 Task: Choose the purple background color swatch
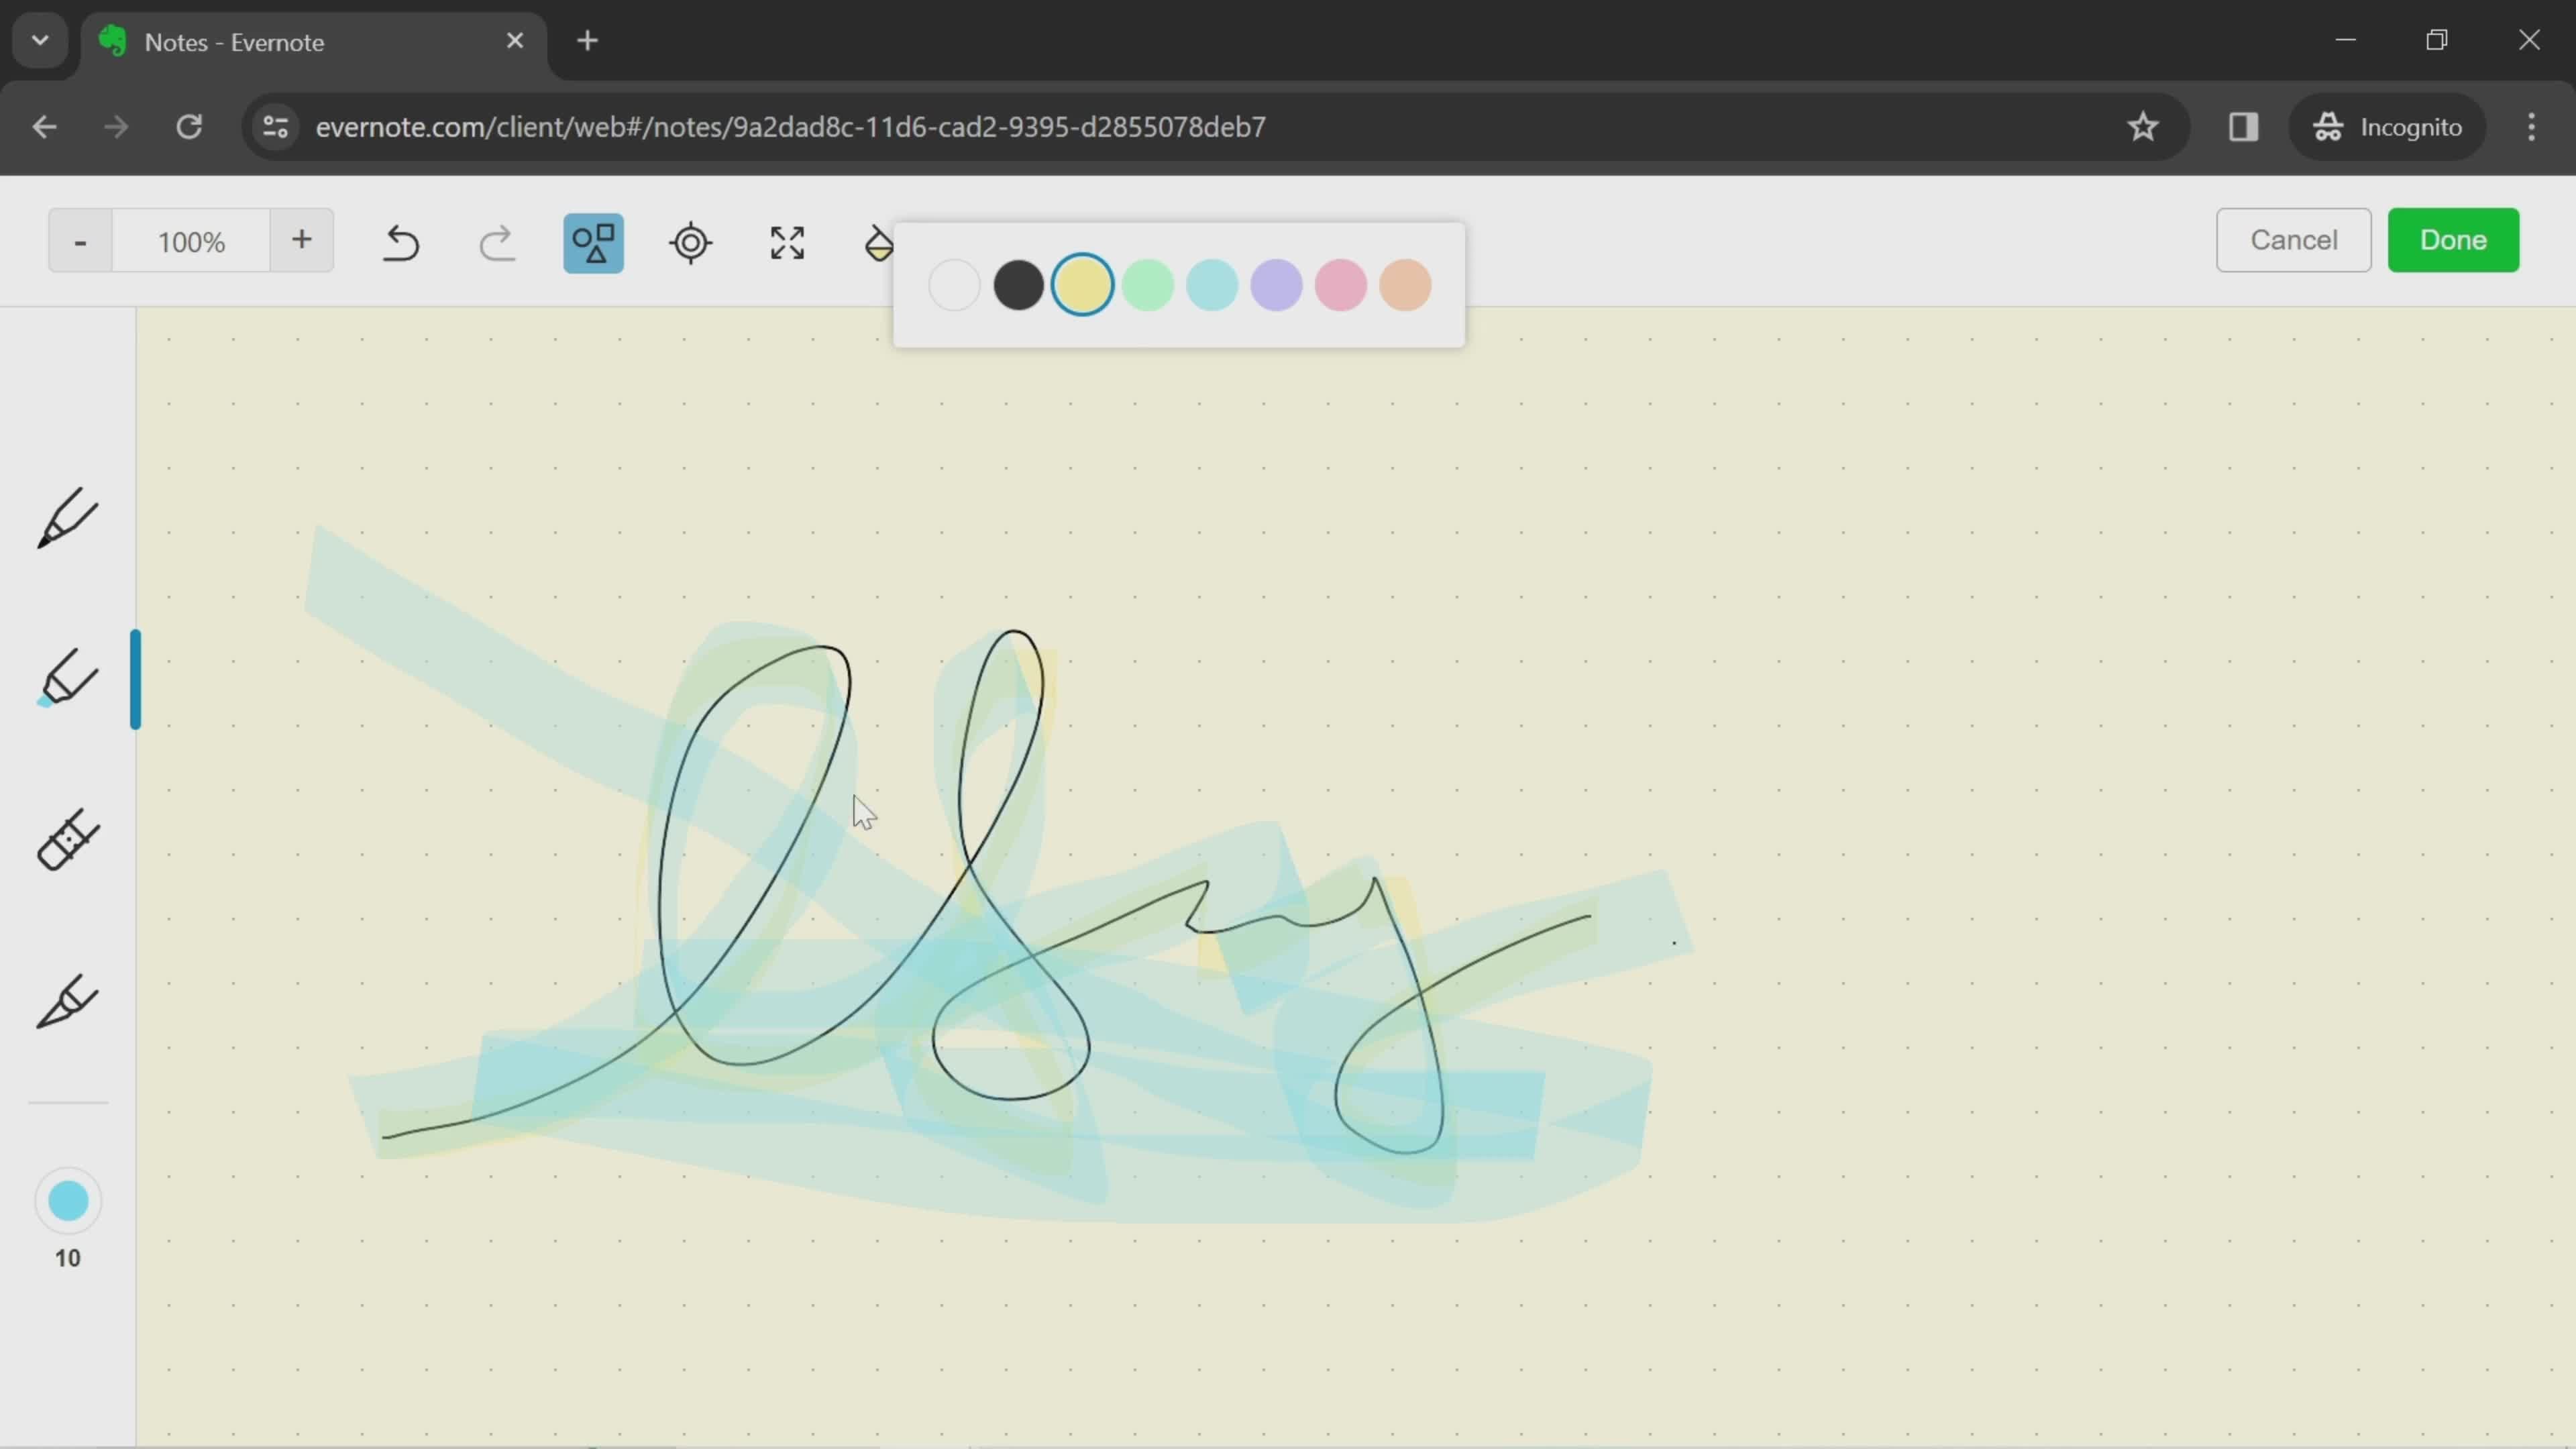(1276, 285)
